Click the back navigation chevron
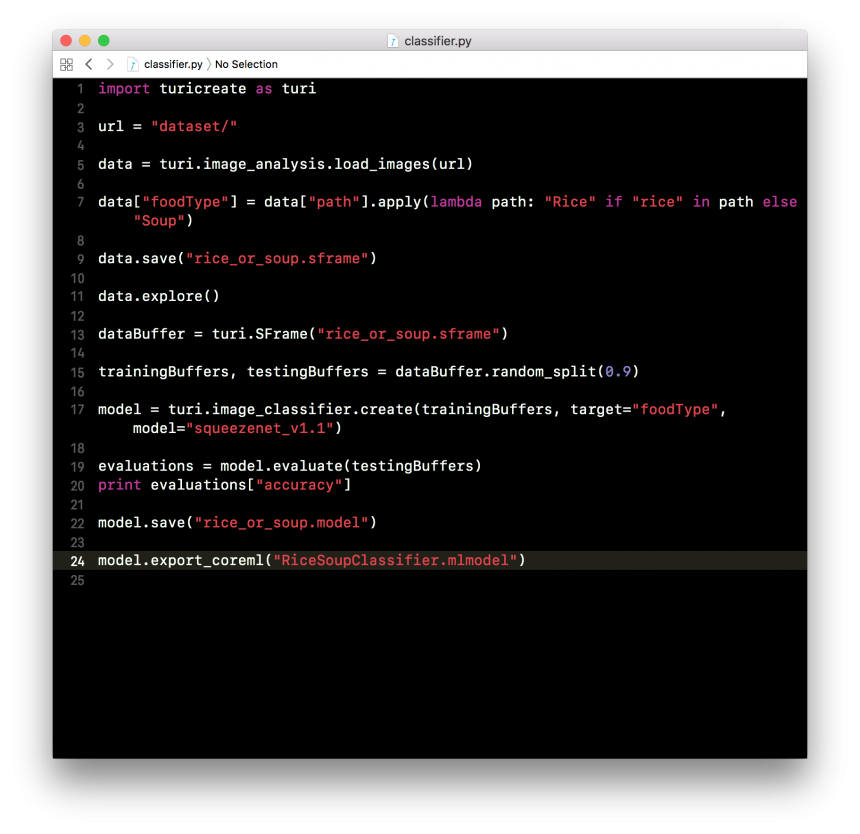Screen dimensions: 860x834 coord(88,64)
